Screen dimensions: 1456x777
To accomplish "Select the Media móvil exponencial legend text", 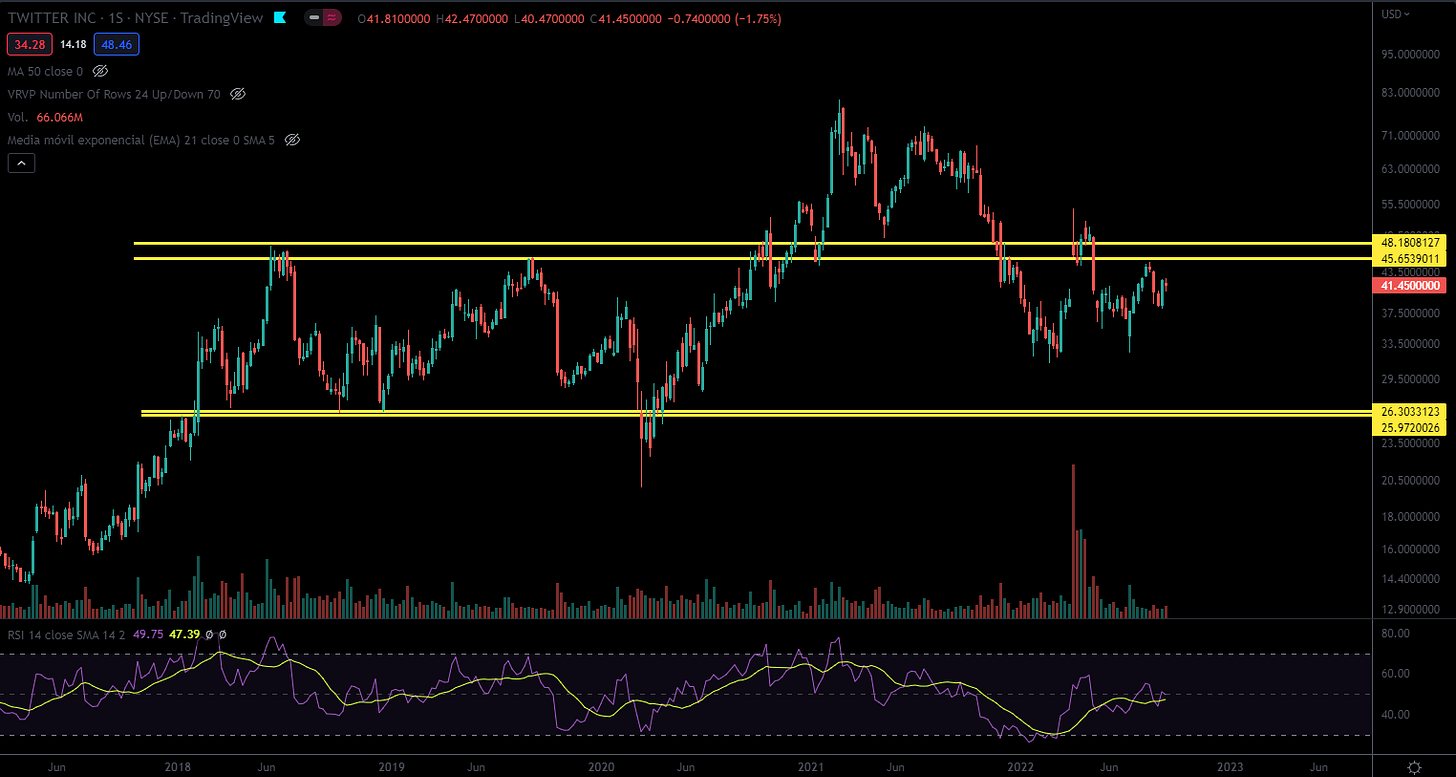I will [142, 140].
